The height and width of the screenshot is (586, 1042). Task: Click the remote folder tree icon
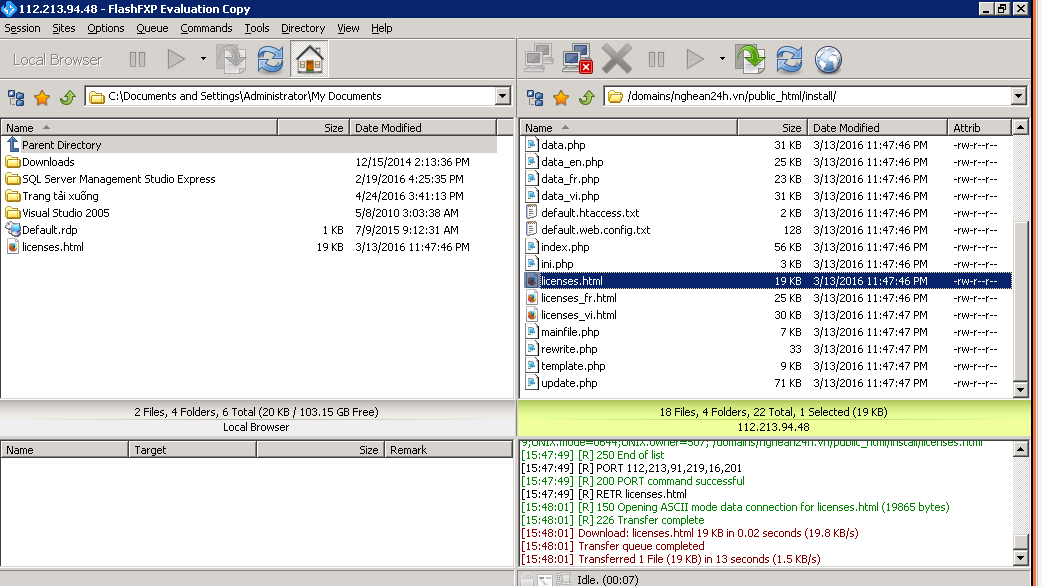[x=535, y=98]
